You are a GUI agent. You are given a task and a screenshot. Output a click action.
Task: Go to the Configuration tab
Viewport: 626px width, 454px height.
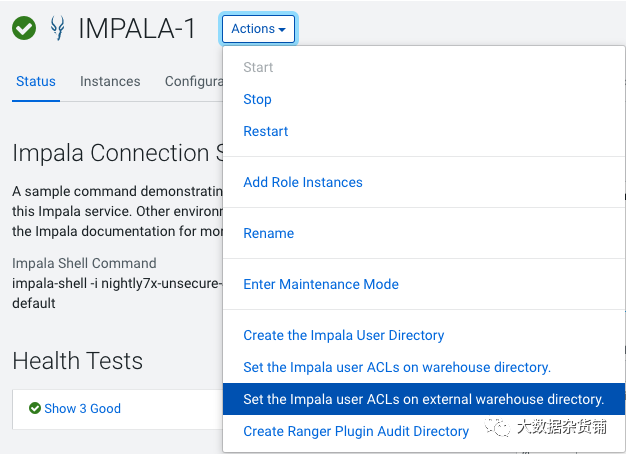(x=194, y=81)
